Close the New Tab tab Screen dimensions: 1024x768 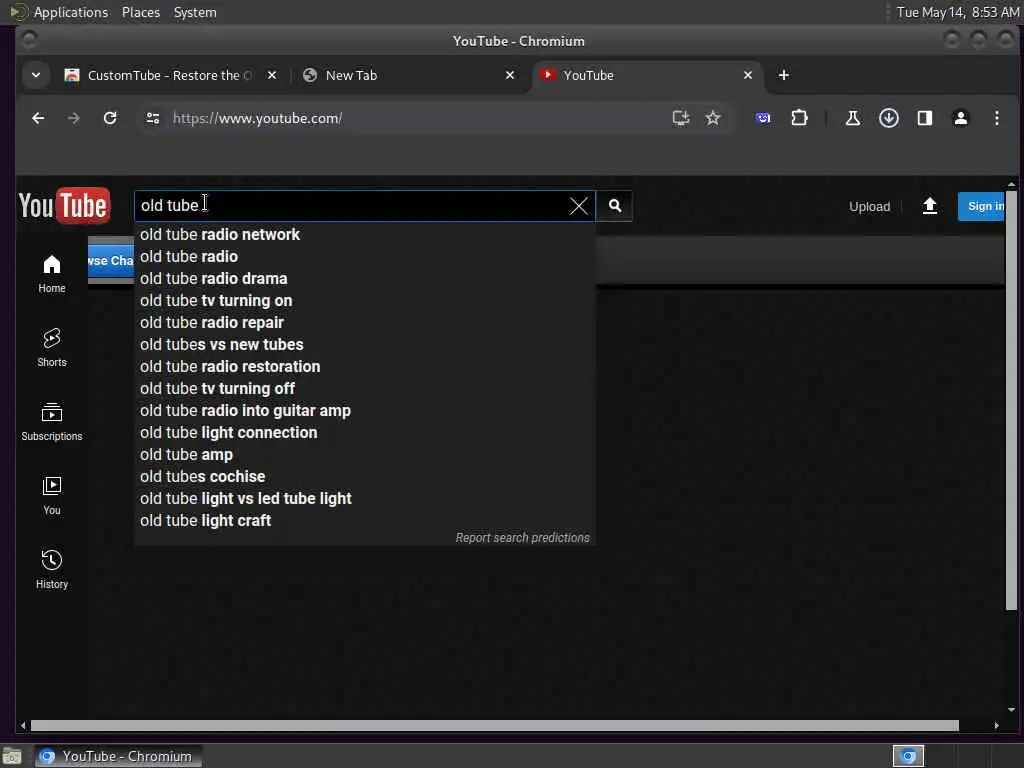click(510, 75)
